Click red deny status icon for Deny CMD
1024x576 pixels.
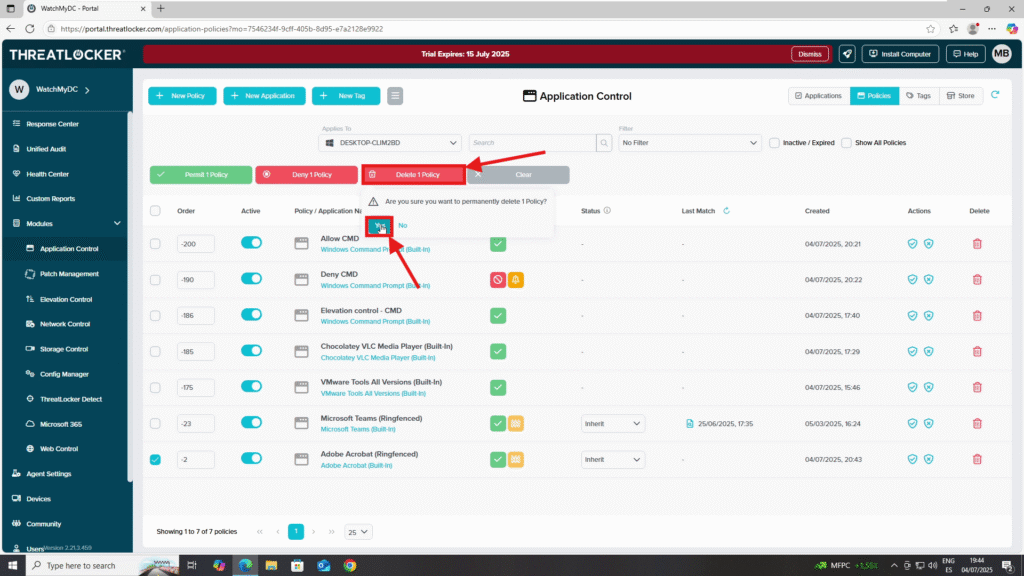[x=498, y=280]
